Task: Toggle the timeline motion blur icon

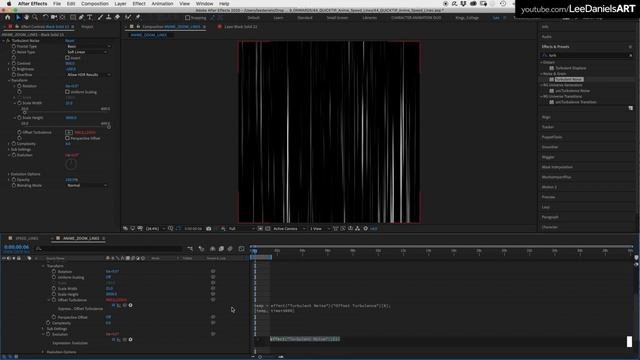Action: (230, 248)
